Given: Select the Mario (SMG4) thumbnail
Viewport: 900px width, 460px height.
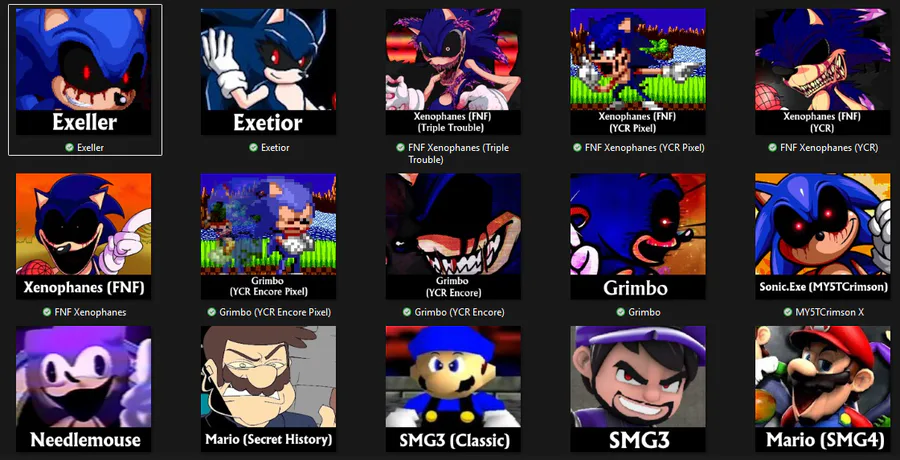Looking at the screenshot, I should pos(823,389).
